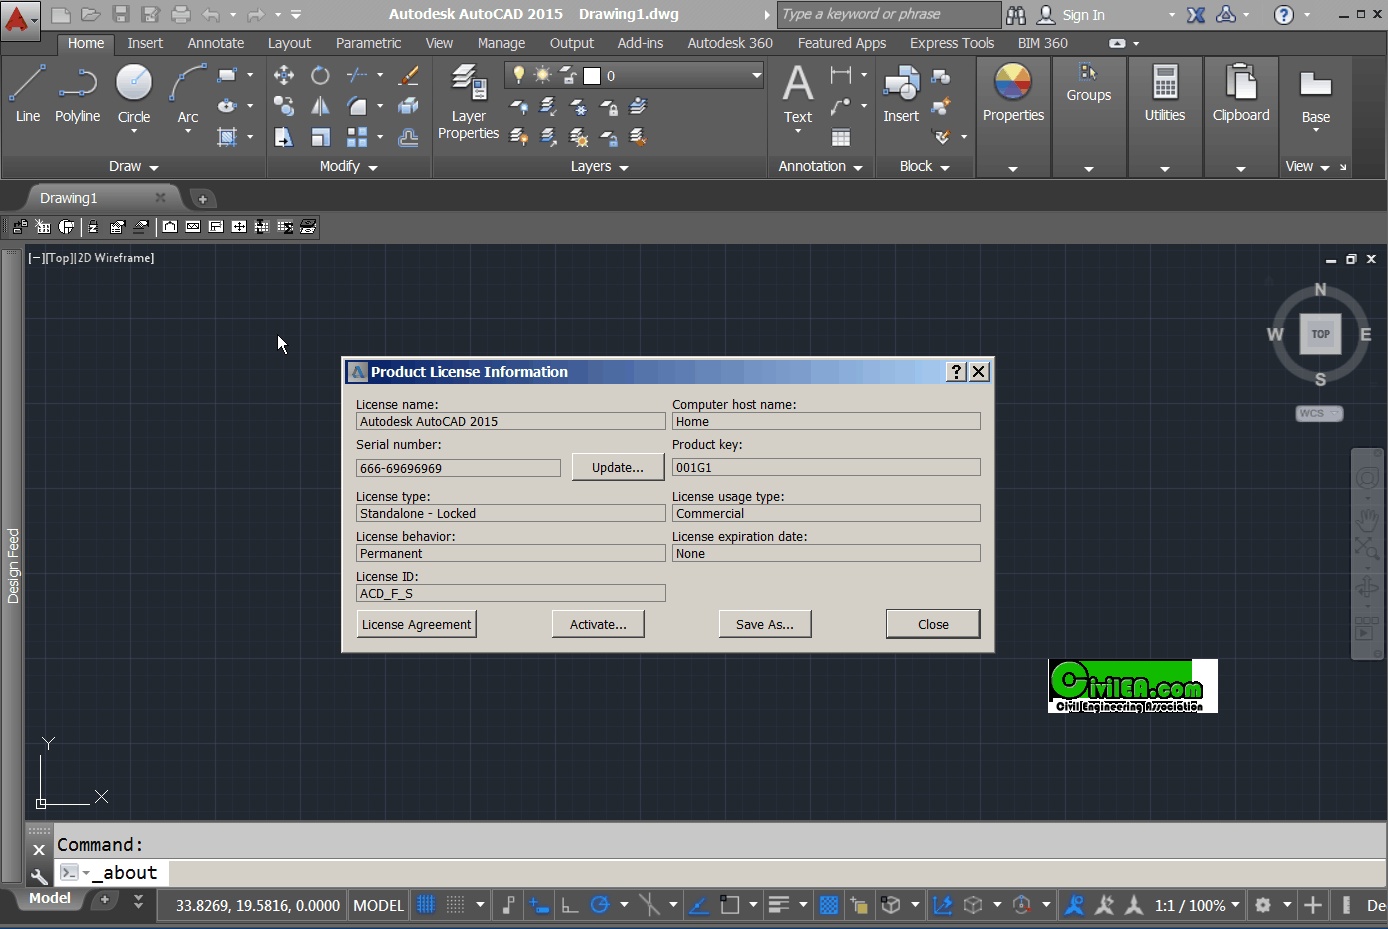Click Save in the Quick Access toolbar
This screenshot has width=1388, height=929.
pos(121,14)
